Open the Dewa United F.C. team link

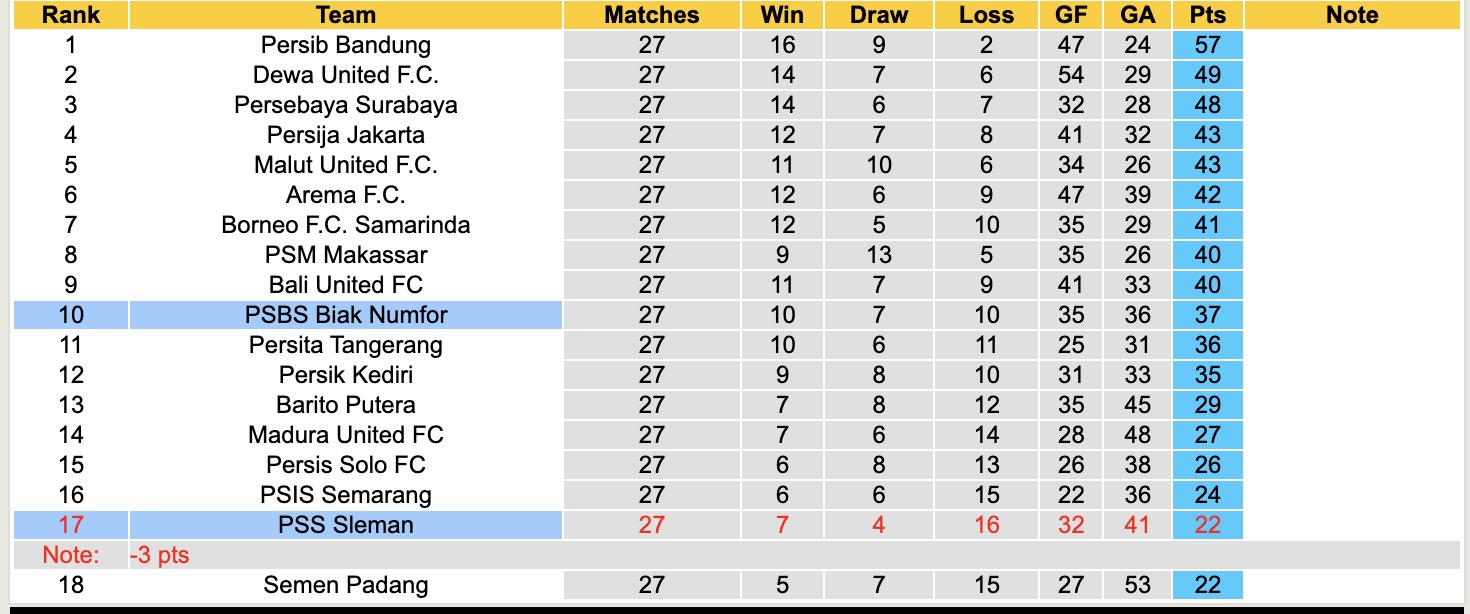(345, 75)
